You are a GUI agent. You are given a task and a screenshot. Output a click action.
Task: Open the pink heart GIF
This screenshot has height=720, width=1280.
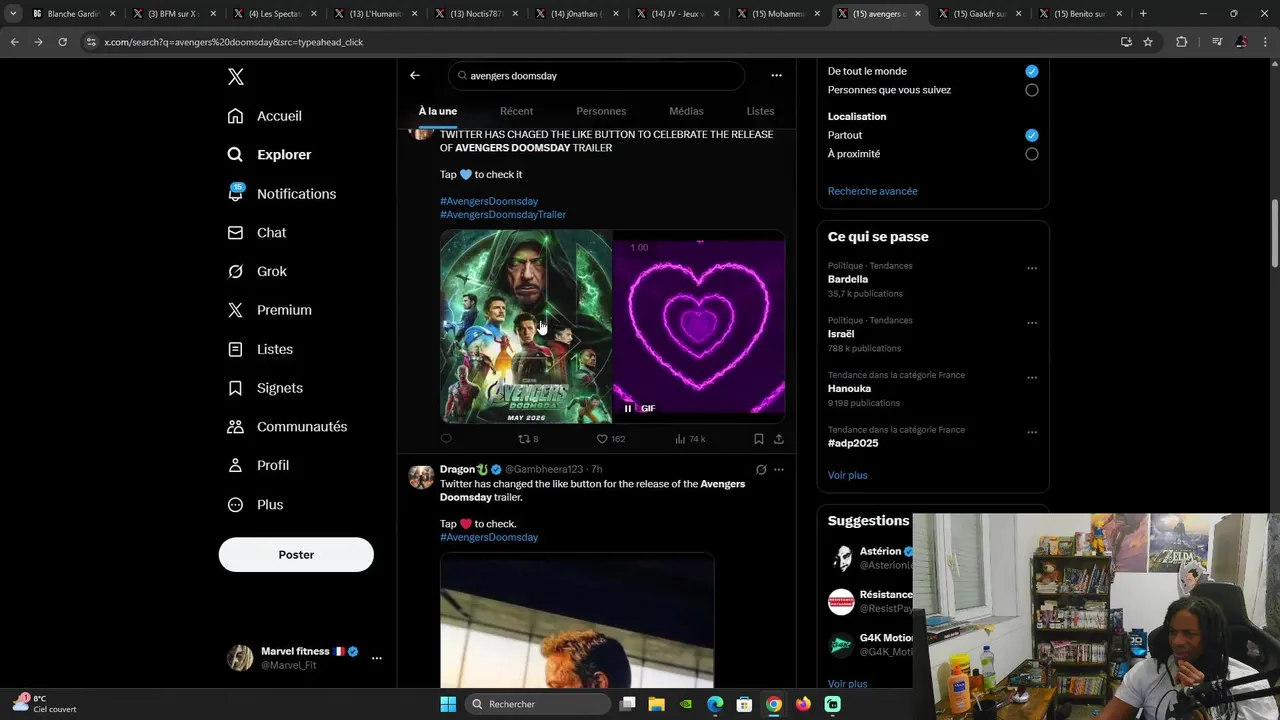[x=699, y=327]
